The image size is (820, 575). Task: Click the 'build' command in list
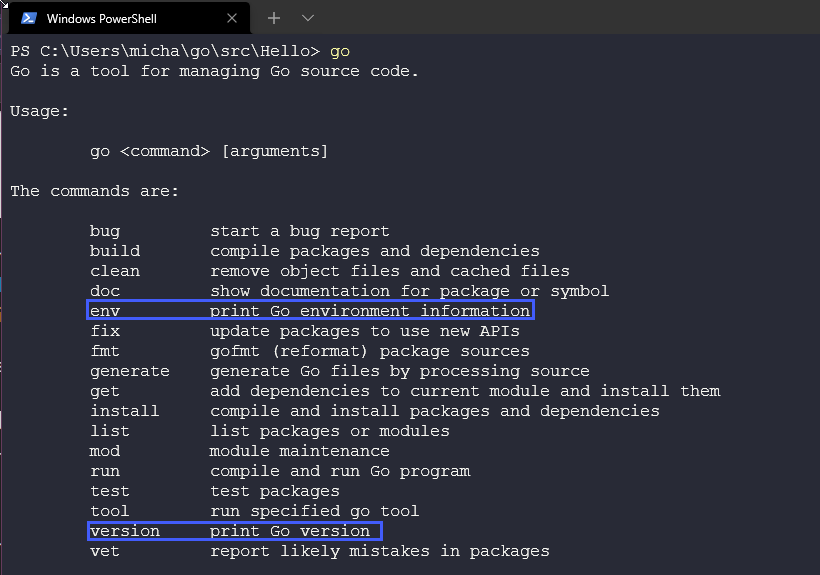tap(115, 251)
